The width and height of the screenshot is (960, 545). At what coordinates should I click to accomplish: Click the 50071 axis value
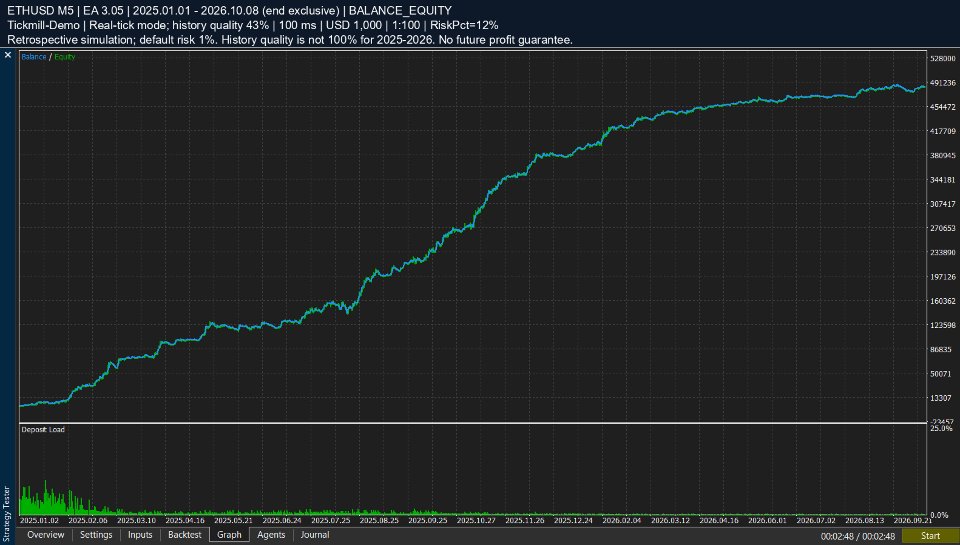click(x=943, y=374)
